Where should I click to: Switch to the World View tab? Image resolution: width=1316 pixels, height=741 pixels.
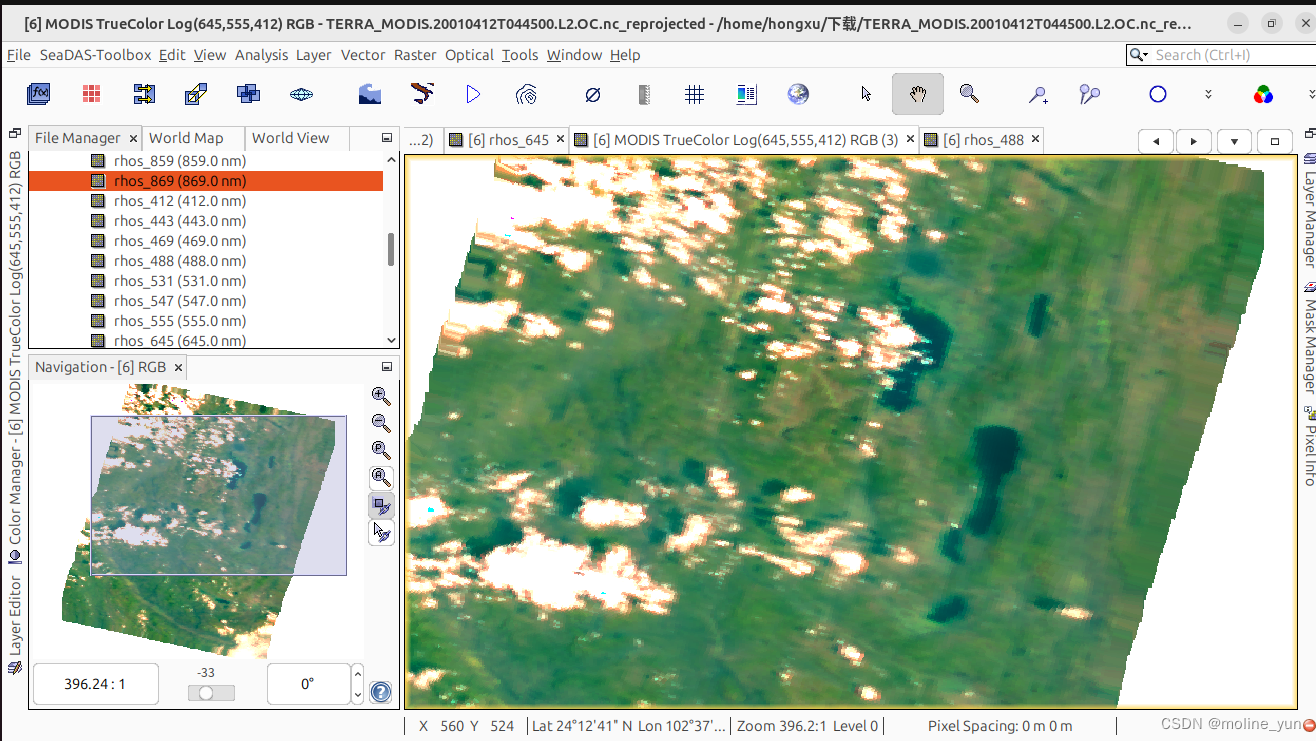coord(290,138)
